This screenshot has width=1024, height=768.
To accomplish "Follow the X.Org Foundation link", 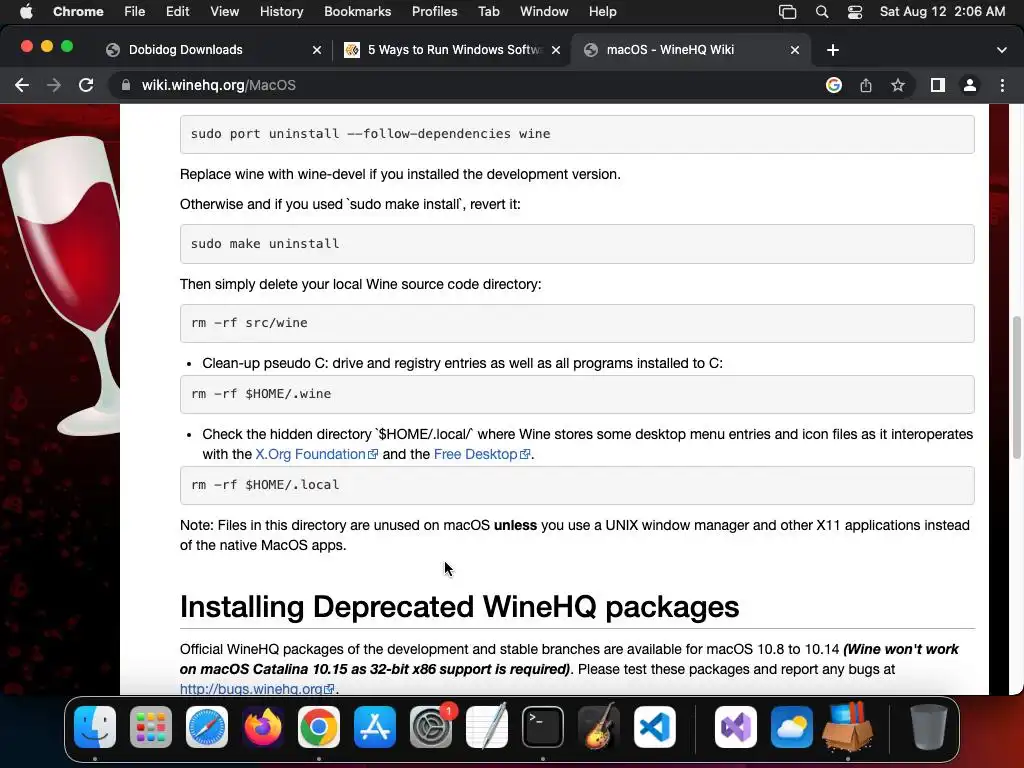I will click(316, 454).
